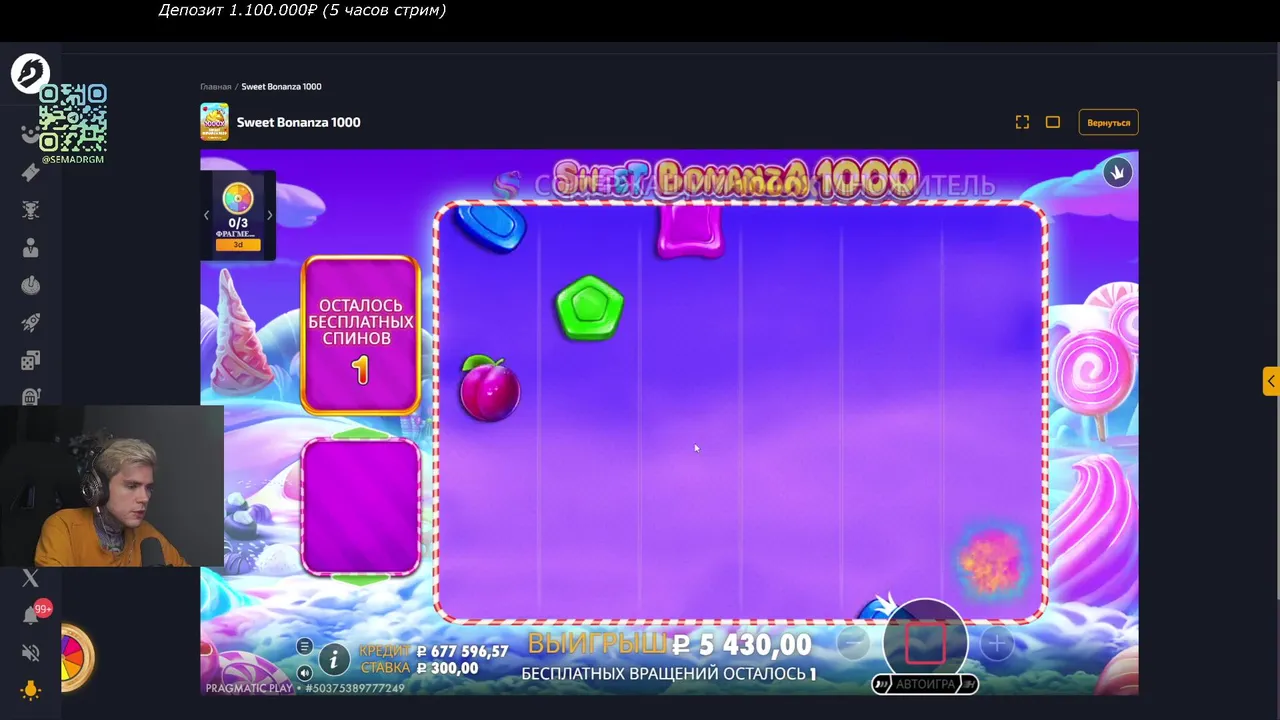The height and width of the screenshot is (720, 1280).
Task: Show previous promo card arrow
Action: [207, 215]
